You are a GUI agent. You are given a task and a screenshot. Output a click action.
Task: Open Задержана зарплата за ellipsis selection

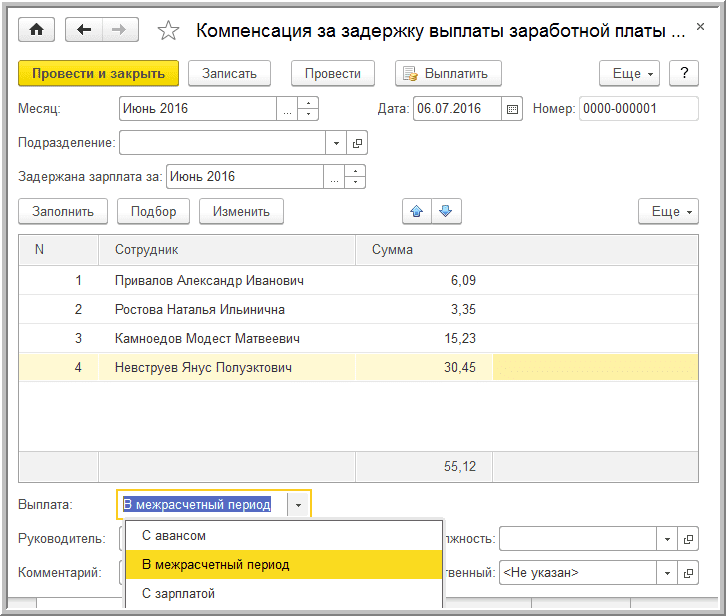(x=334, y=177)
